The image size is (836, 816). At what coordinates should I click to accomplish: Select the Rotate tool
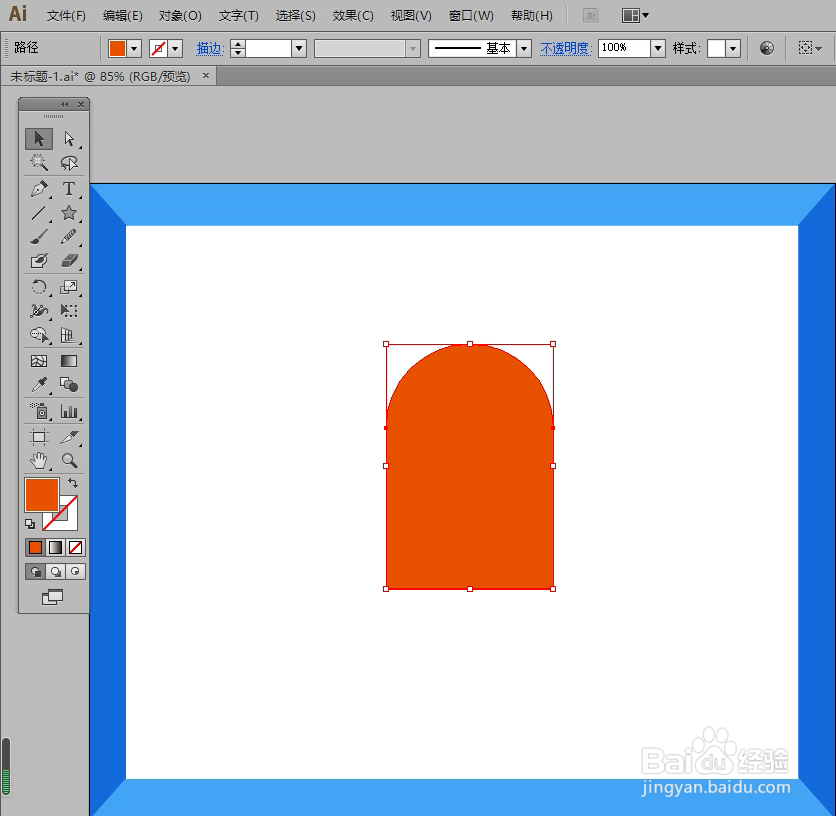click(39, 287)
